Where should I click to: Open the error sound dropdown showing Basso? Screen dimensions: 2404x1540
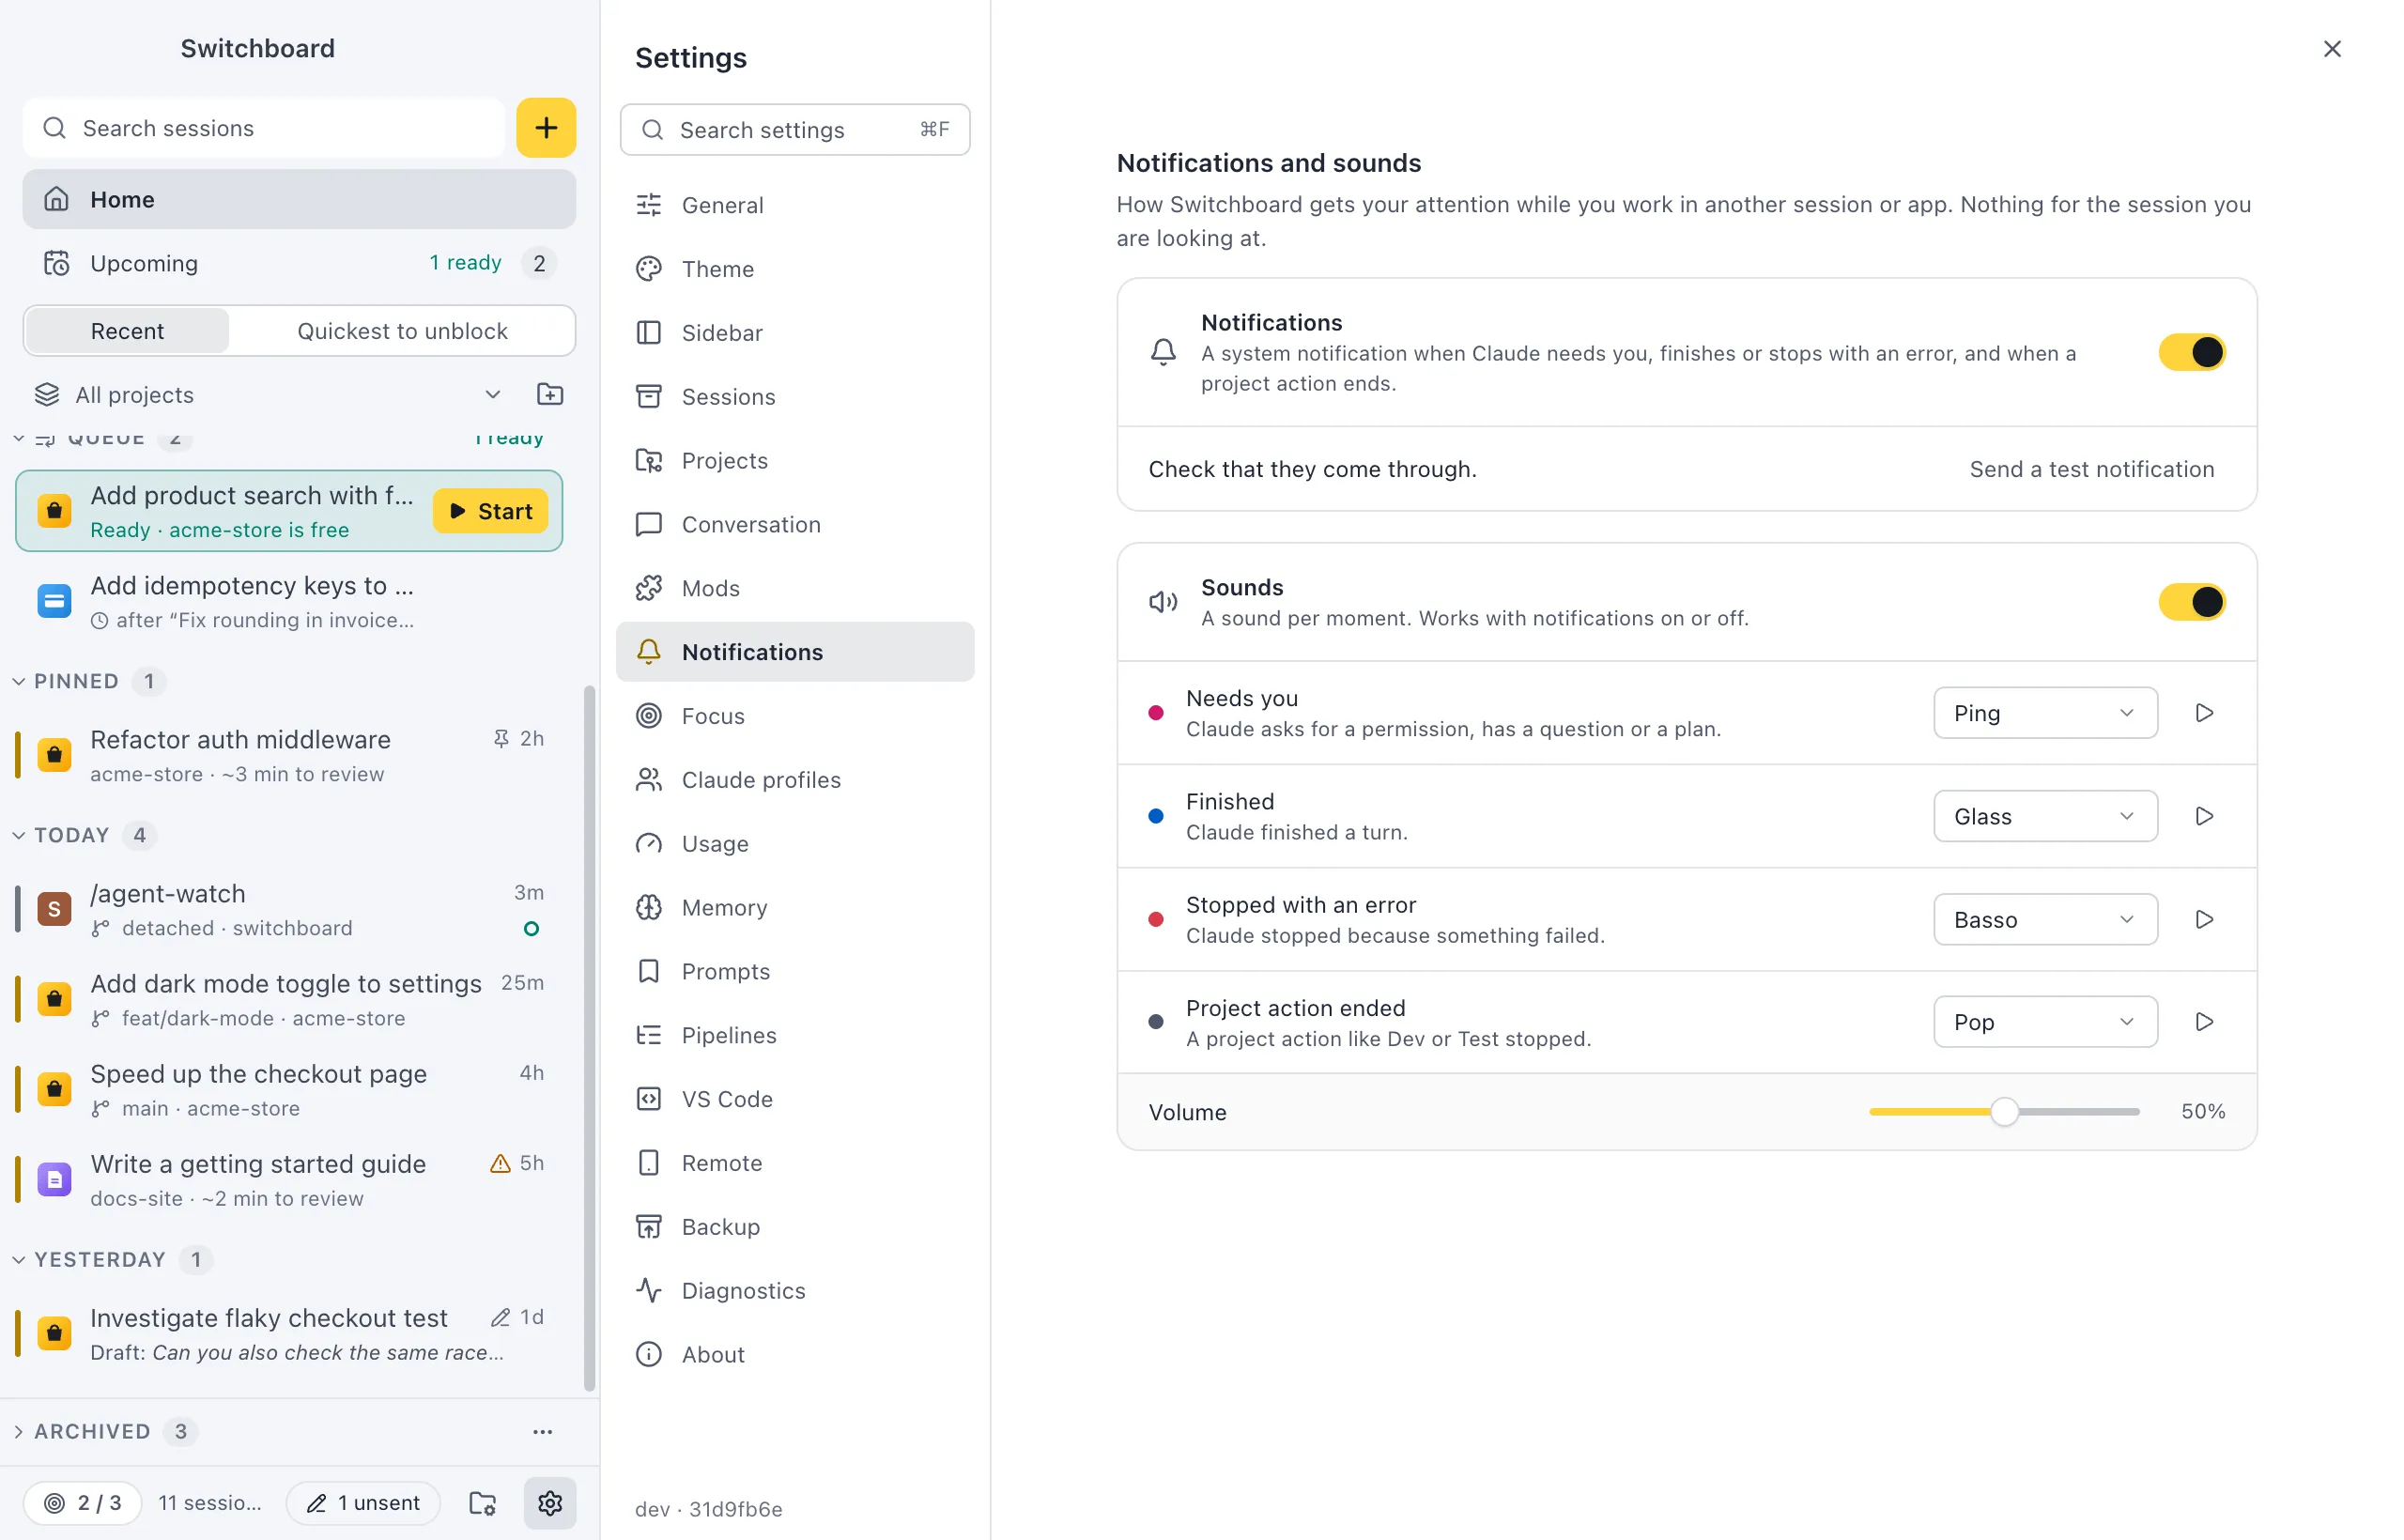(x=2045, y=919)
